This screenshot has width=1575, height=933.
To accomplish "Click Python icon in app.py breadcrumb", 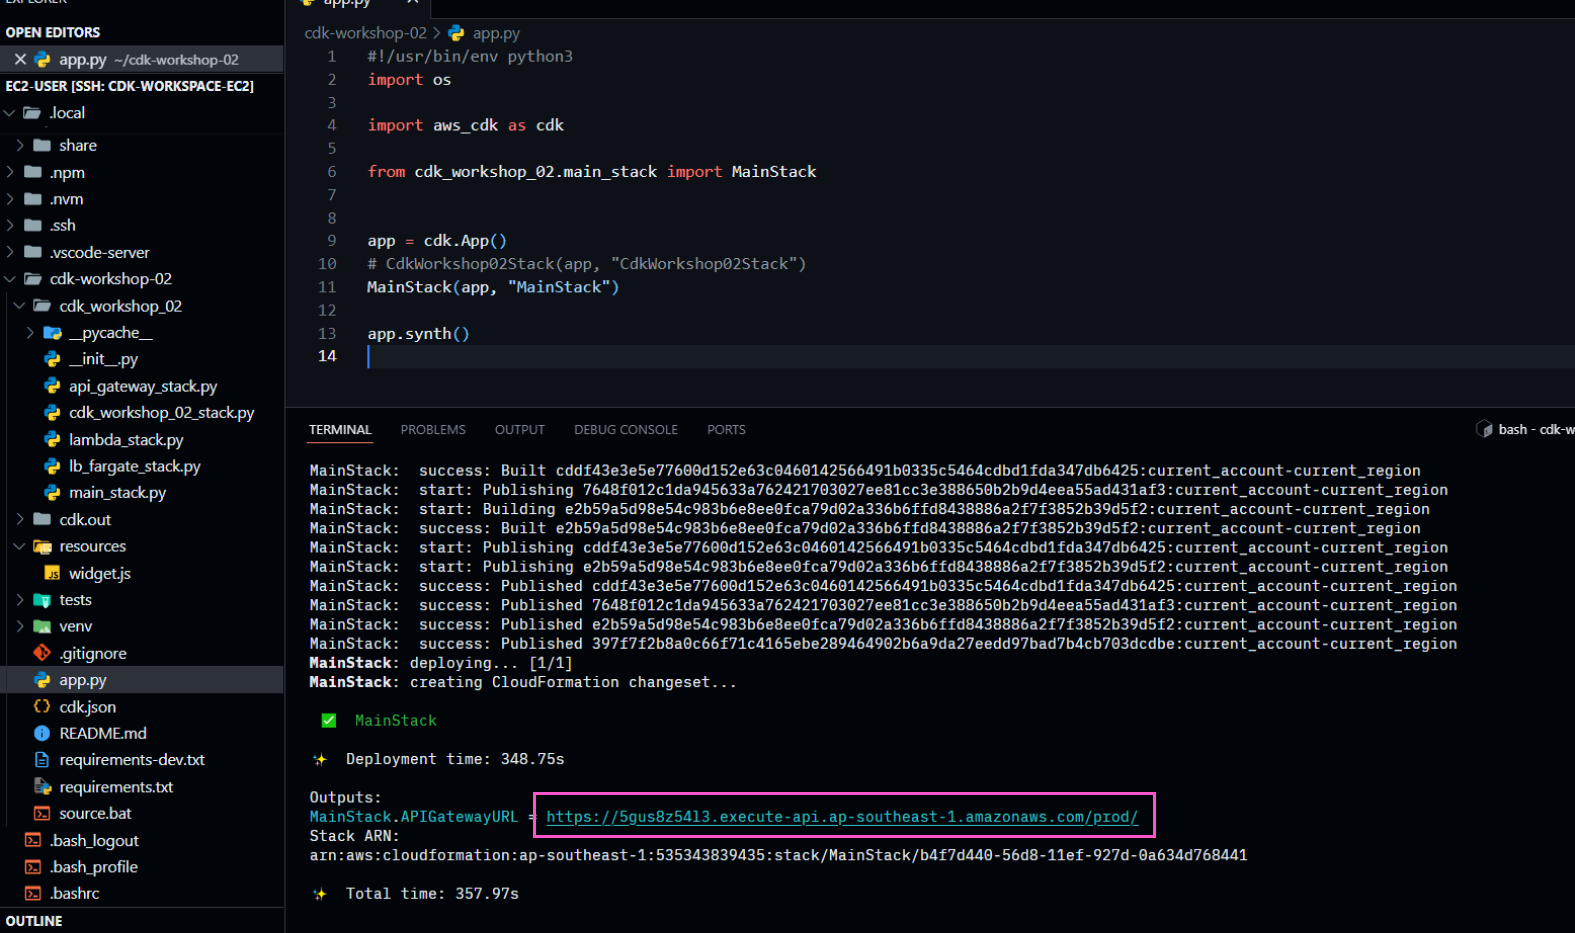I will pyautogui.click(x=456, y=33).
